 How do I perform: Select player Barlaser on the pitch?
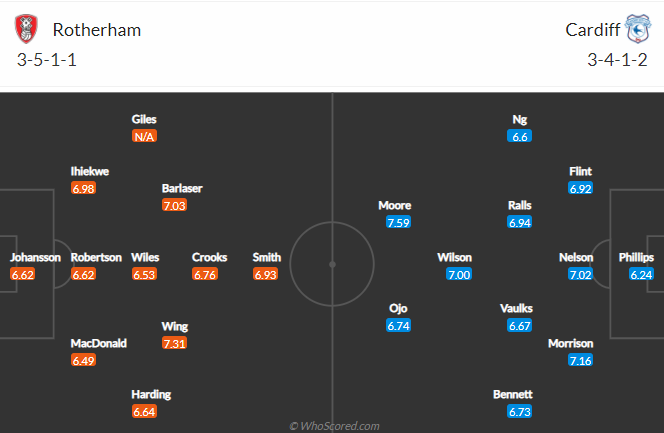(182, 188)
